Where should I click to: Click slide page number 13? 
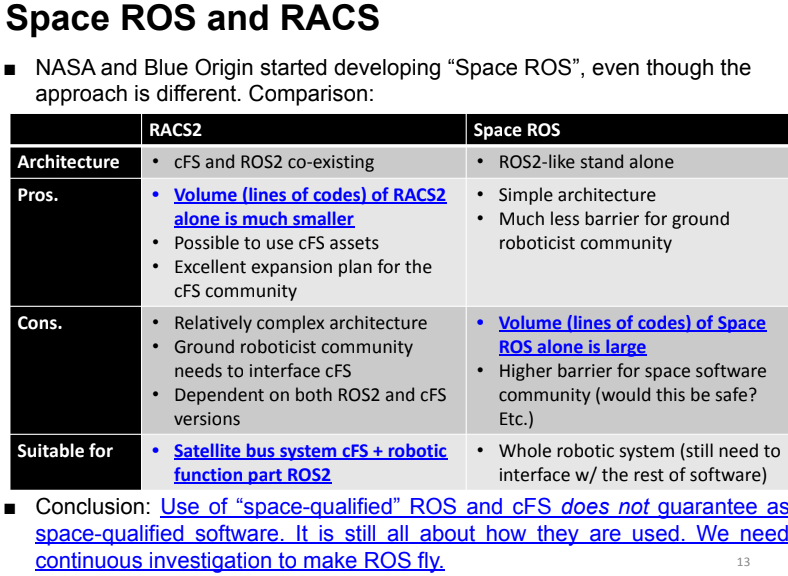click(743, 562)
